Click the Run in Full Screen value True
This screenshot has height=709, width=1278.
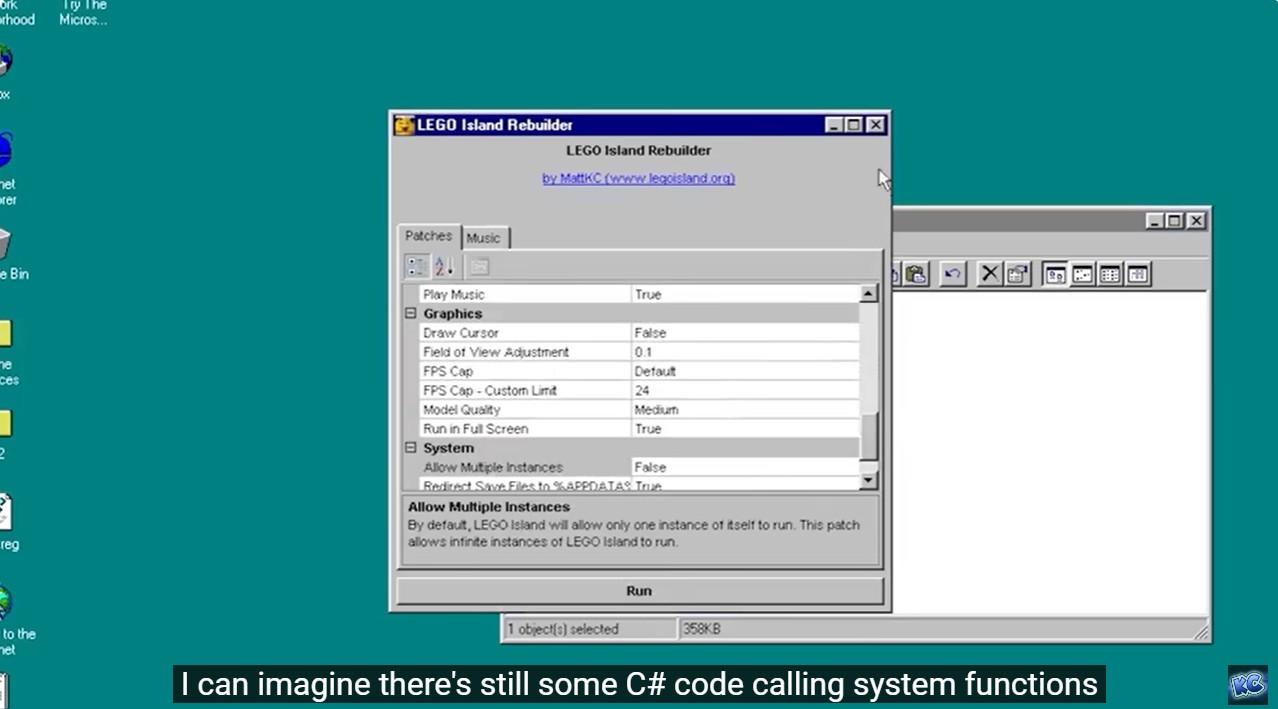pyautogui.click(x=648, y=429)
